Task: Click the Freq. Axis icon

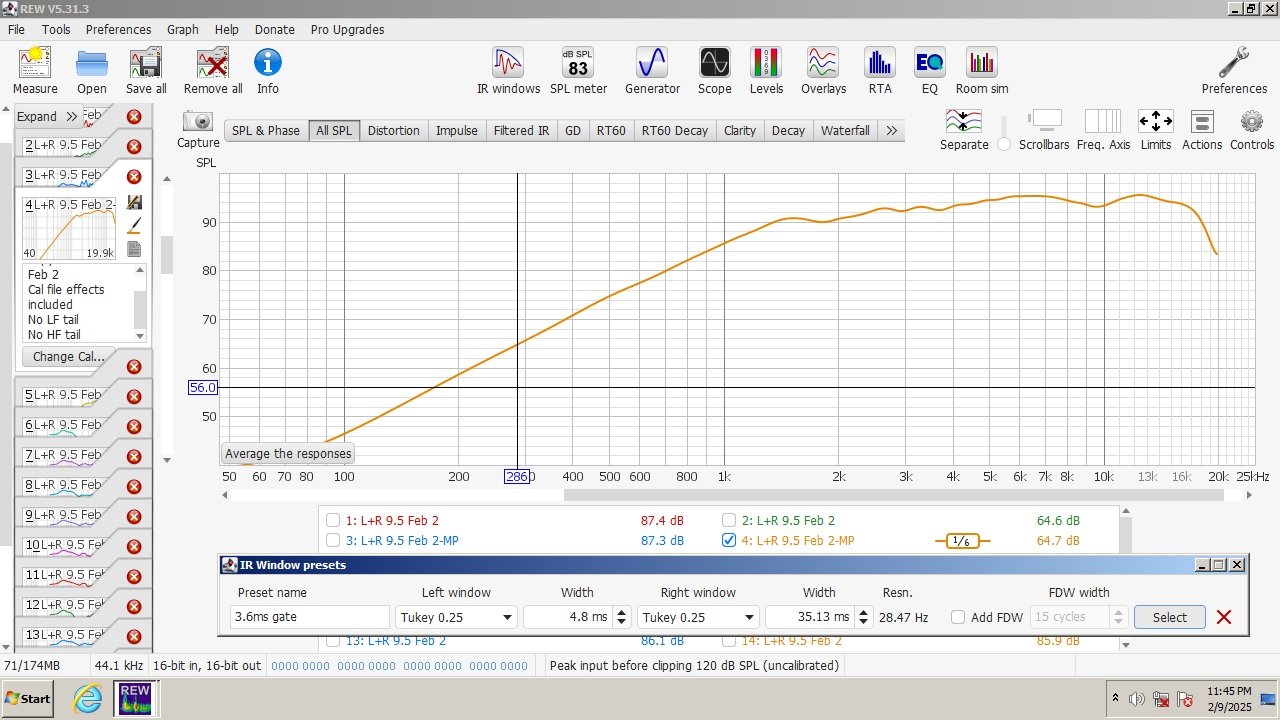Action: (x=1103, y=130)
